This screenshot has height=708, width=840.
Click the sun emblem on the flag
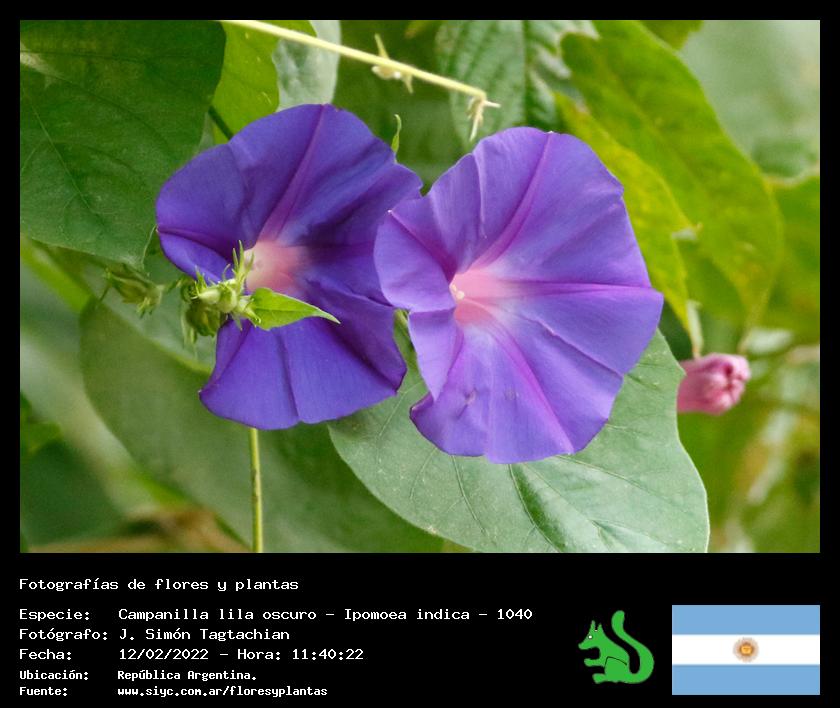(x=745, y=649)
